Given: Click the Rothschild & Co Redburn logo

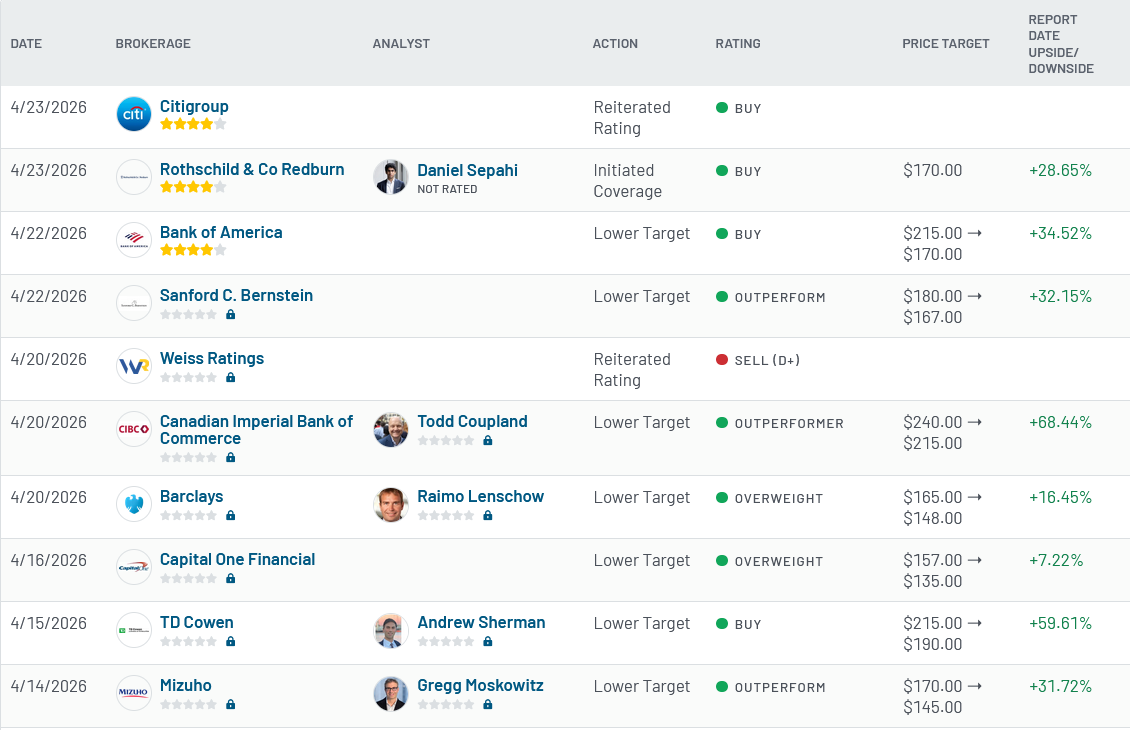Looking at the screenshot, I should tap(134, 177).
